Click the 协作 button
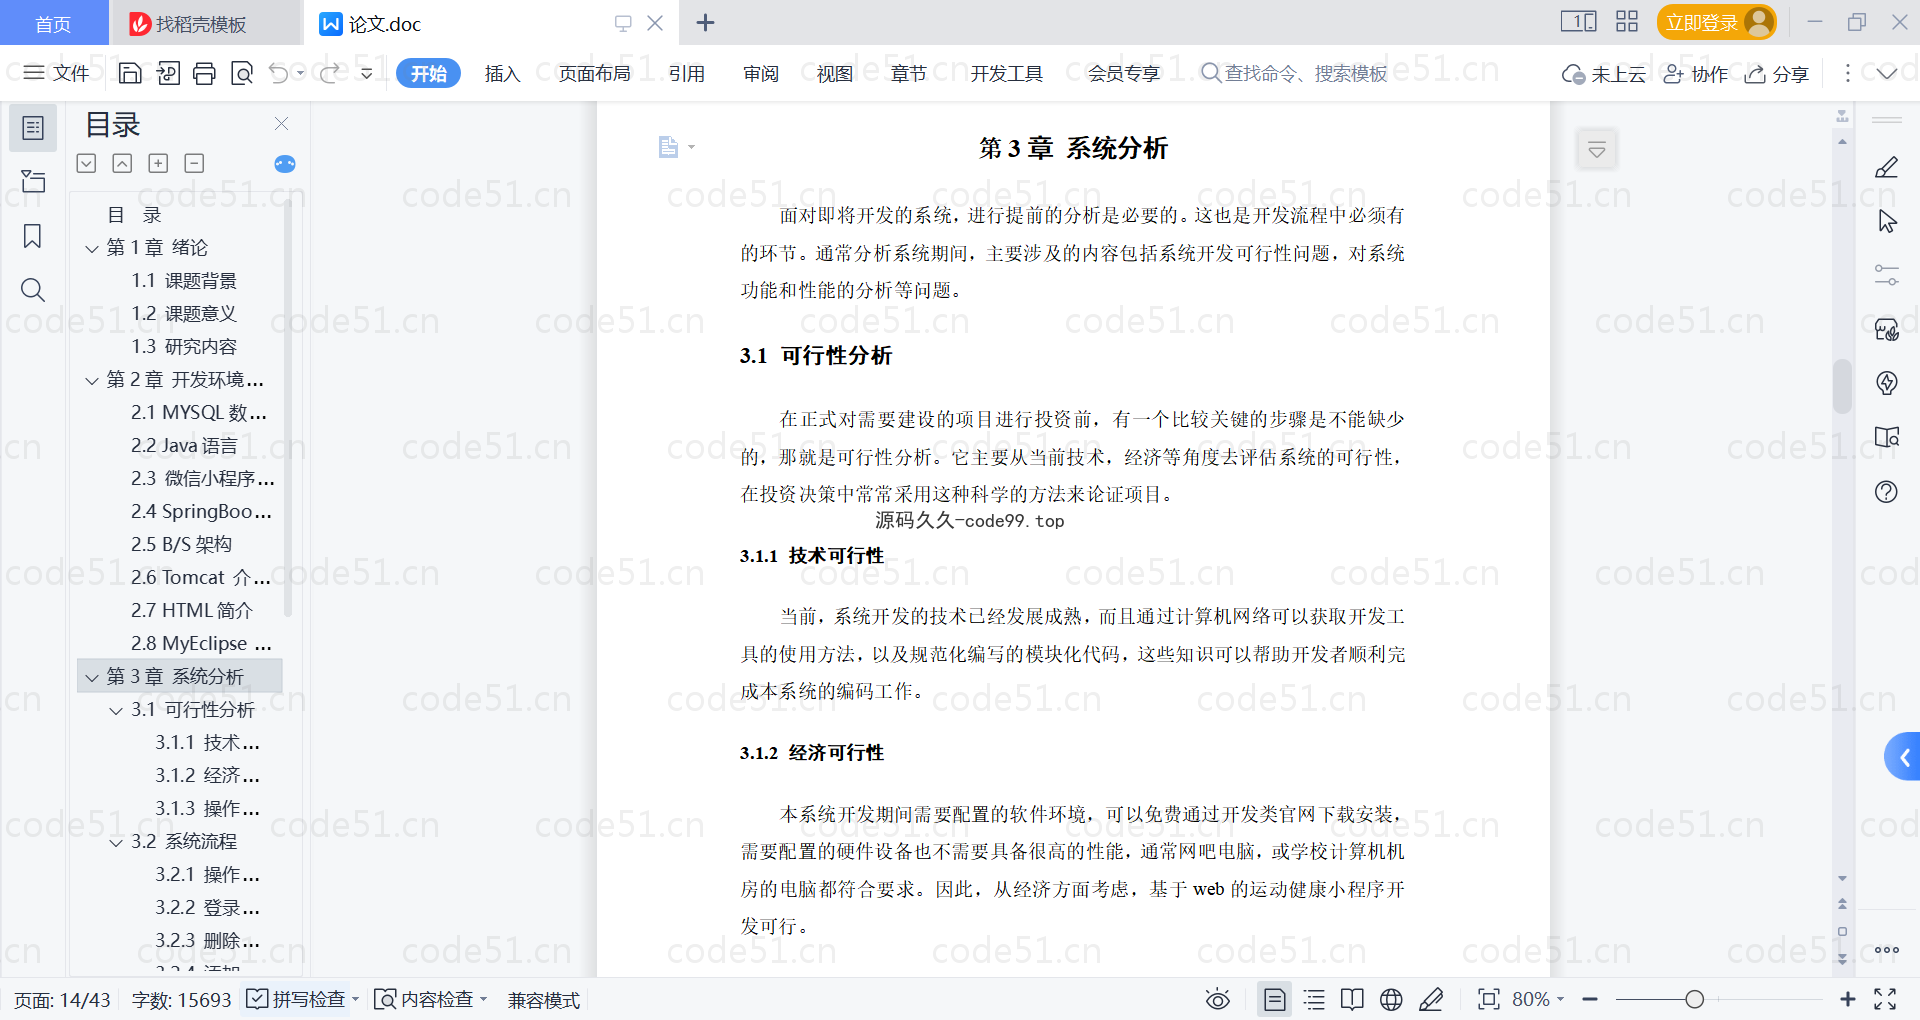The image size is (1920, 1020). pos(1695,74)
